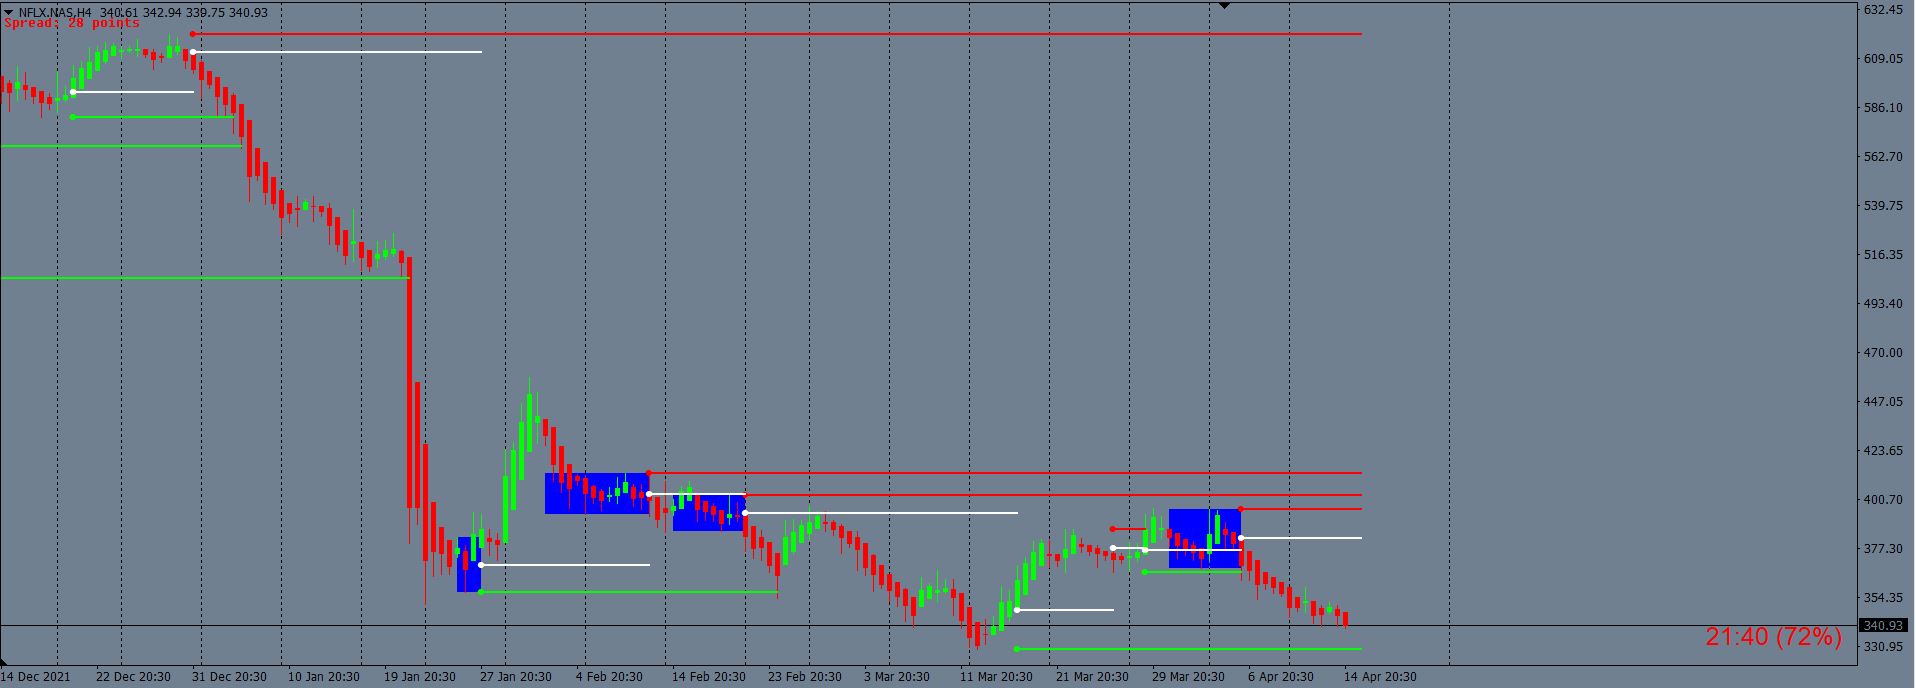Click the 23 Feb 20:30 time label

pos(803,677)
